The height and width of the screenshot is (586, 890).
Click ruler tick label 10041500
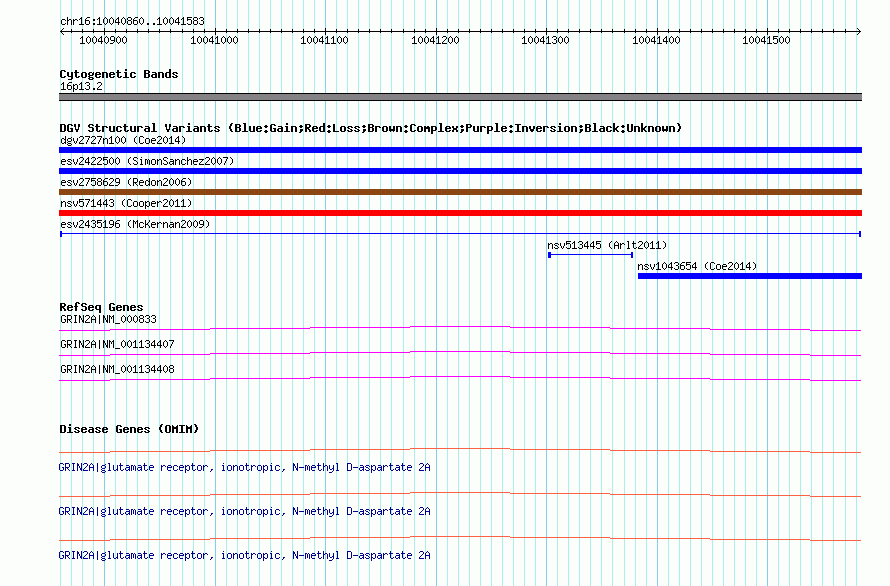pyautogui.click(x=766, y=40)
